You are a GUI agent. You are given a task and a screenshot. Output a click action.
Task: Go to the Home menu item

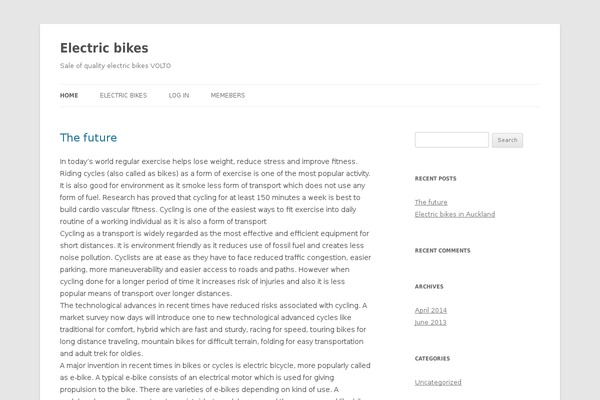[x=69, y=95]
